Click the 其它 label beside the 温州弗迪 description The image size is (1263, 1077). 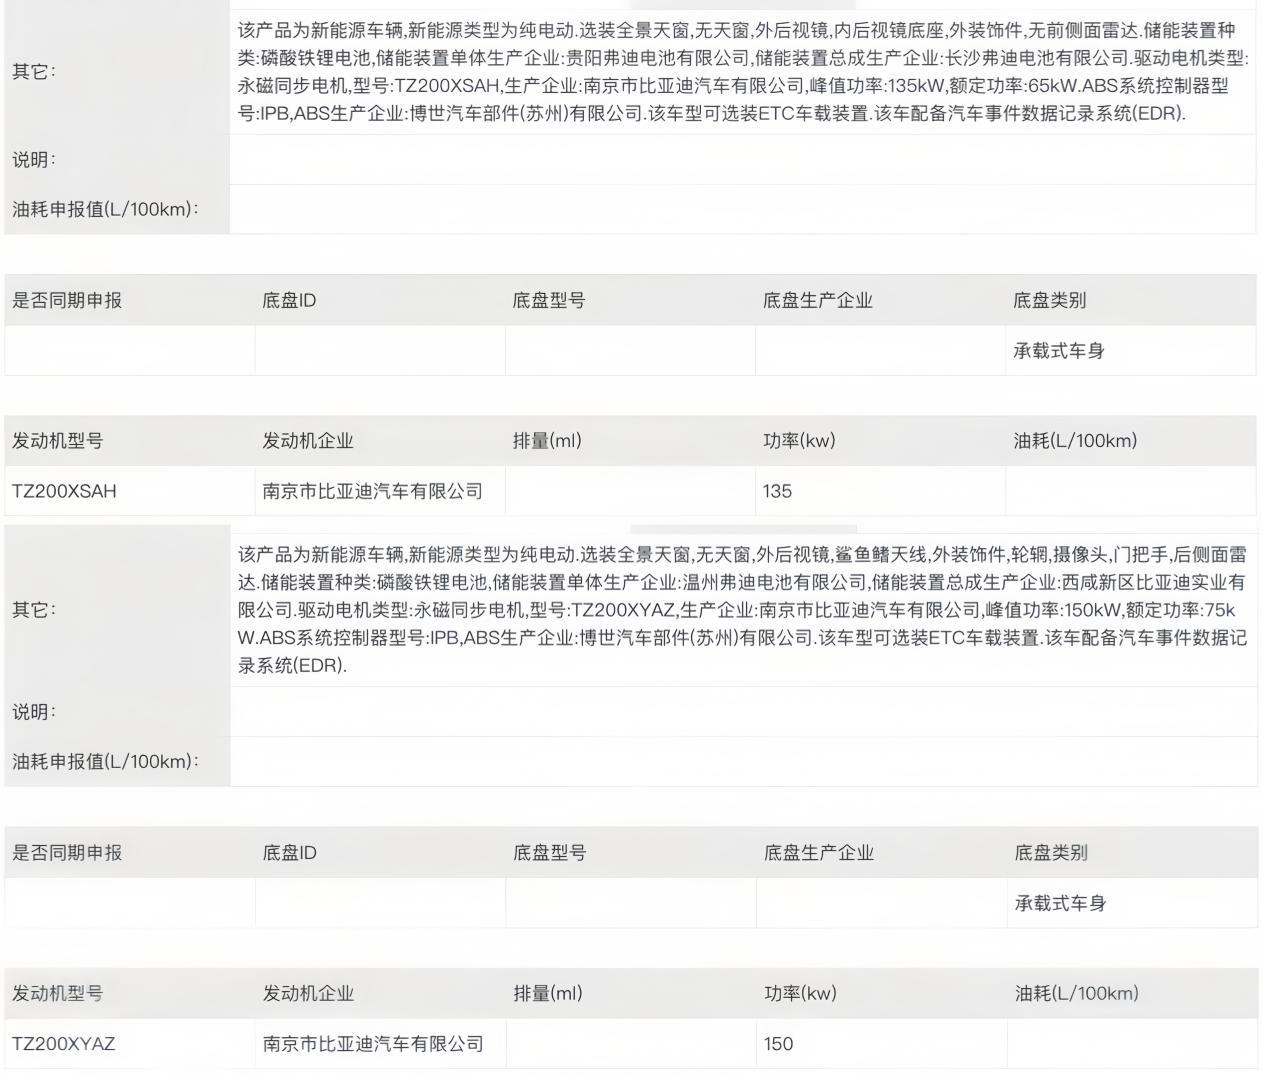34,610
